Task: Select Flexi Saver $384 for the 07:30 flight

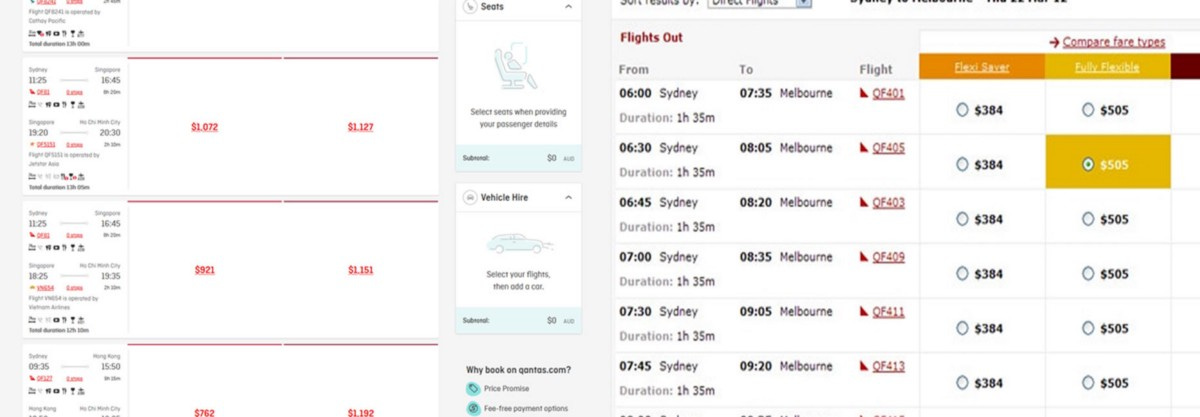Action: [963, 328]
